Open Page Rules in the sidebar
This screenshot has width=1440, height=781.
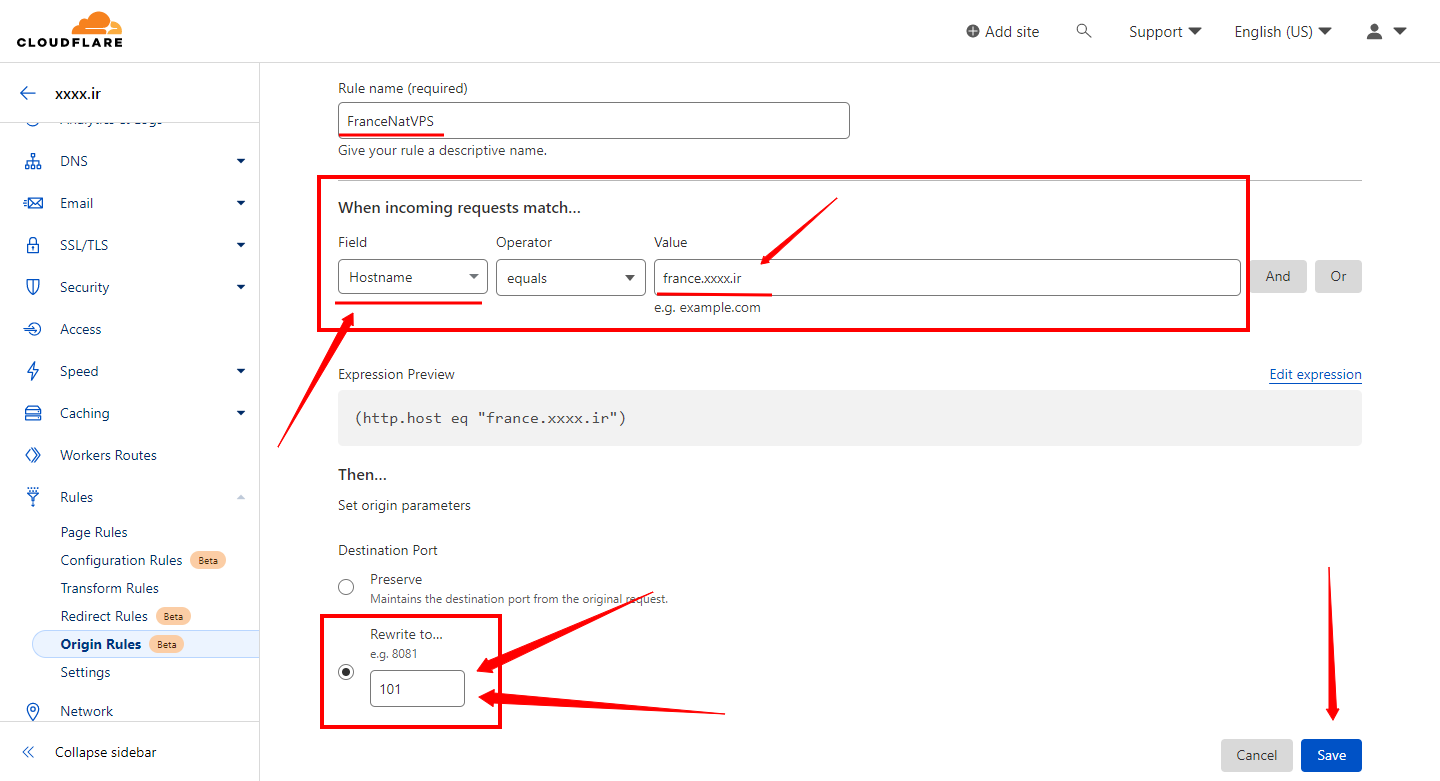[x=94, y=532]
